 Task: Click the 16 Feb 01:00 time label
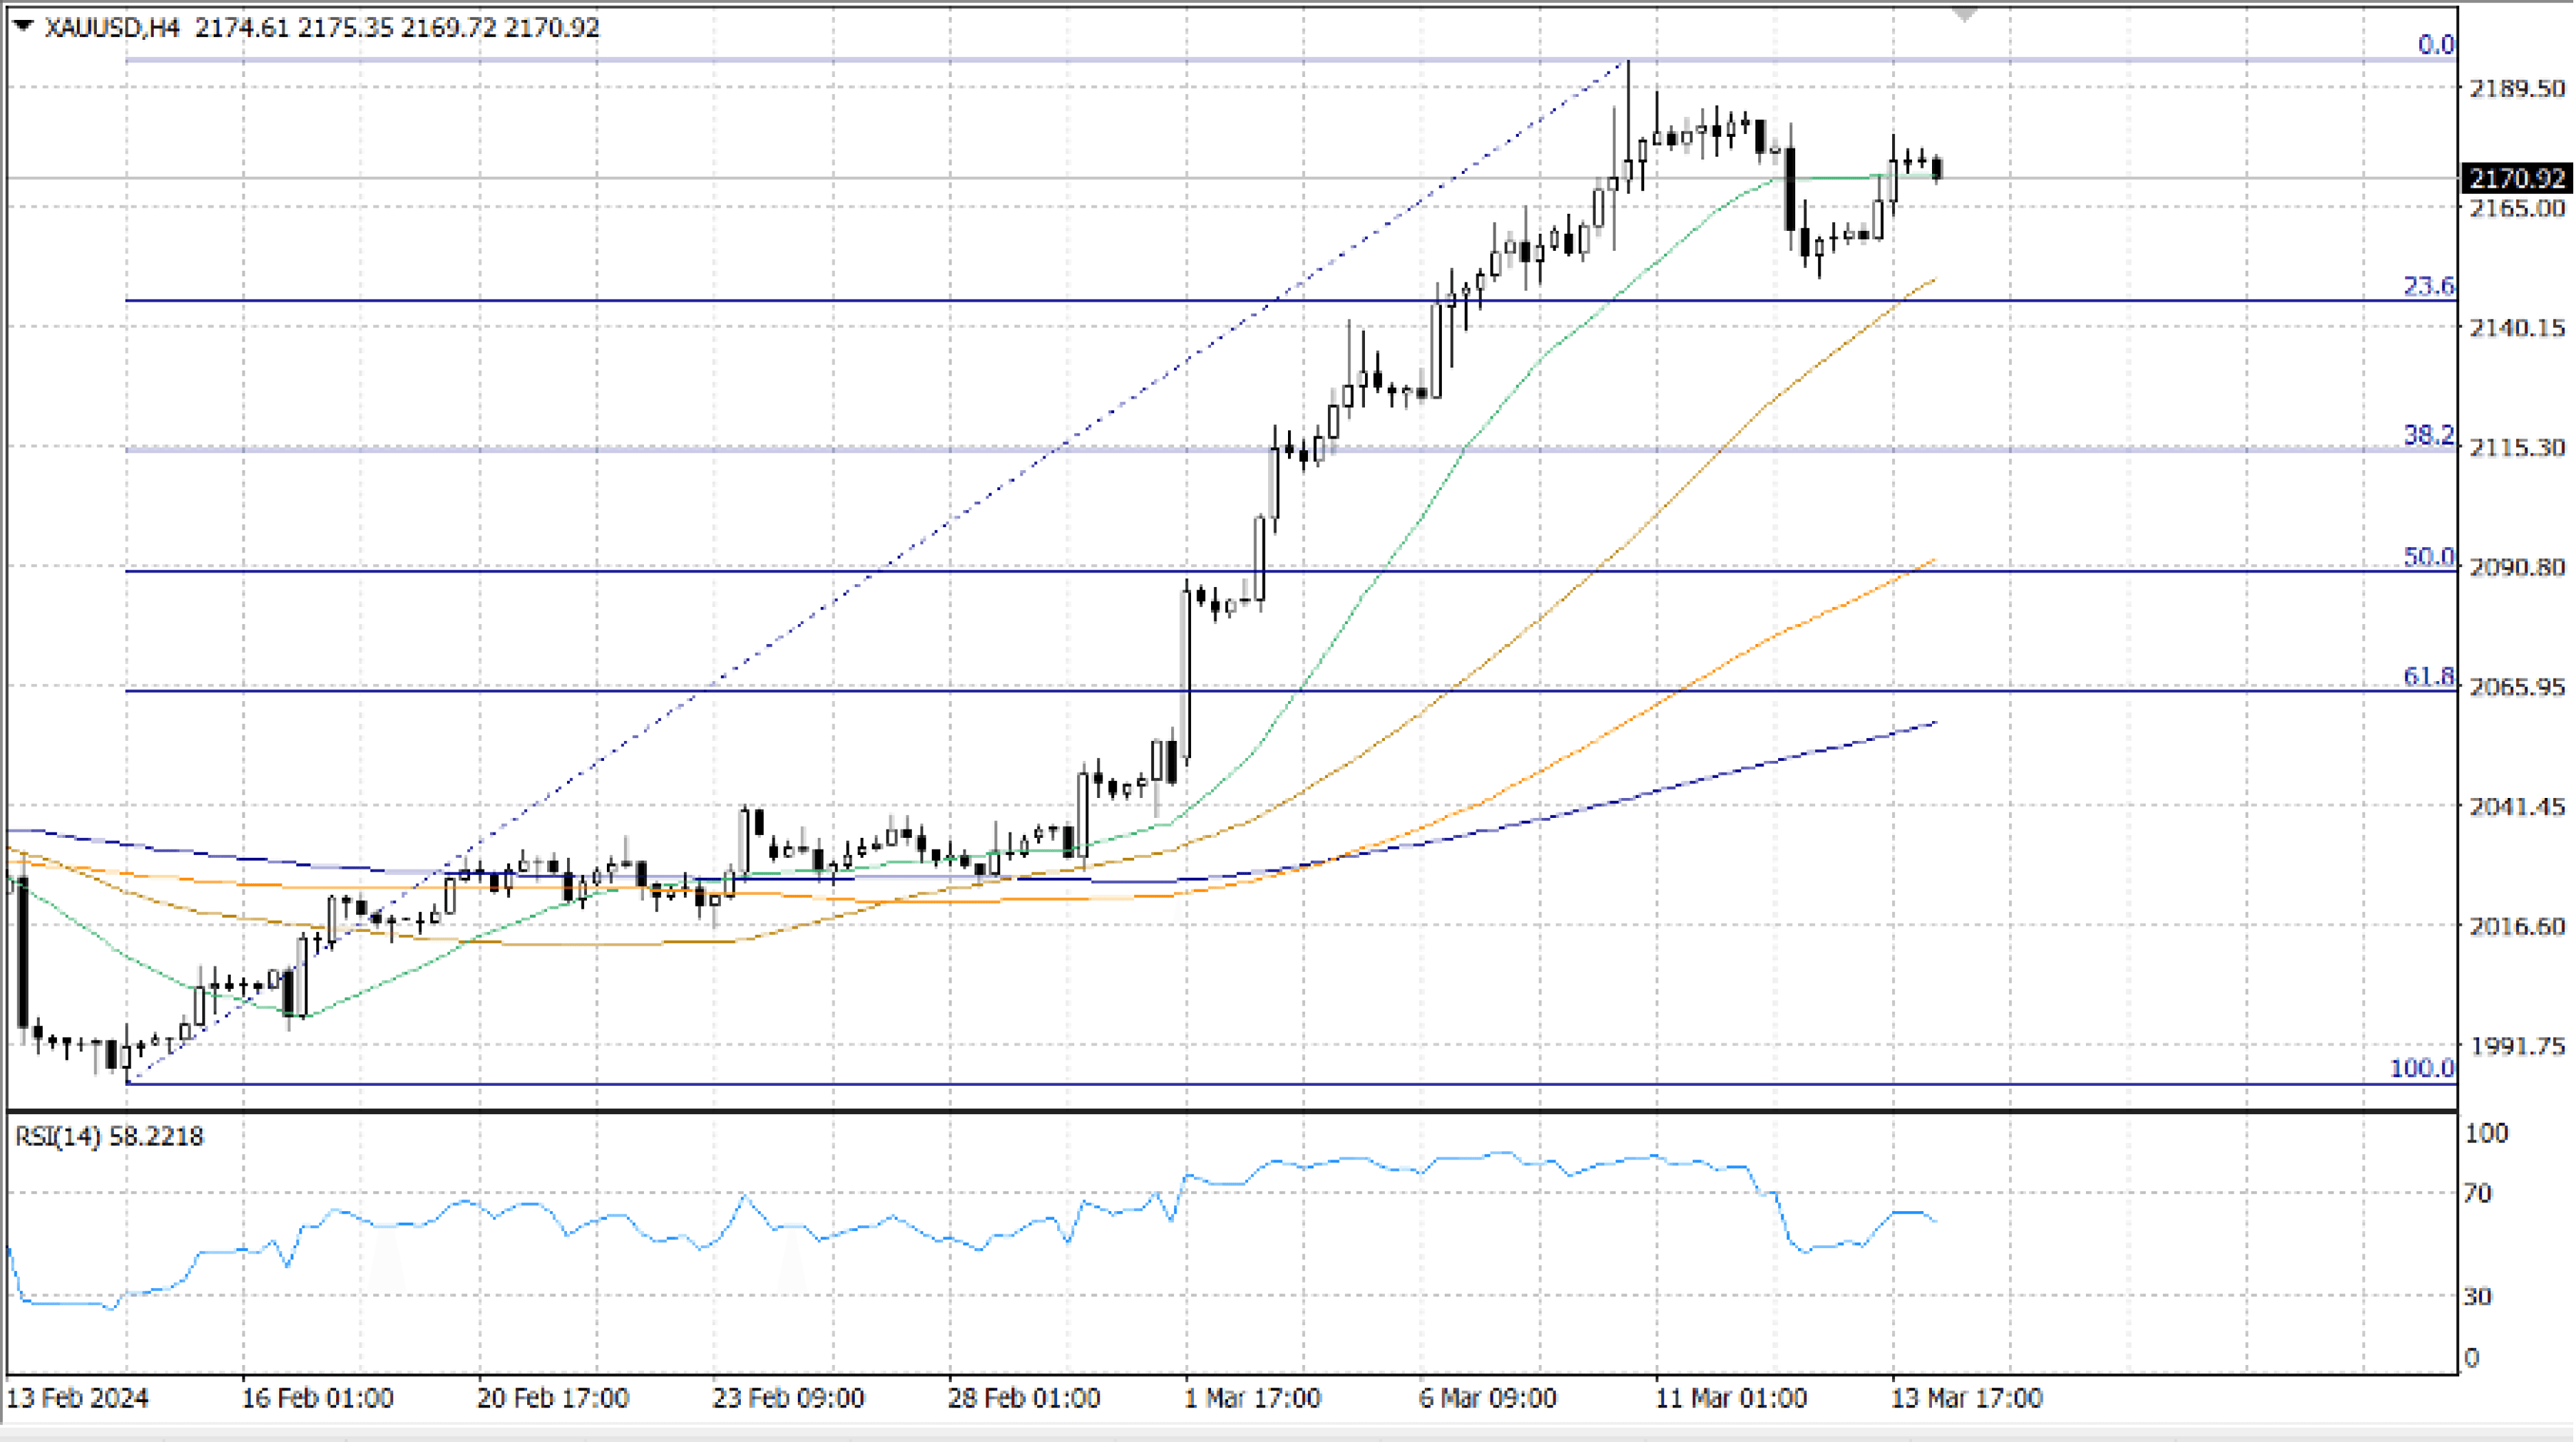point(317,1398)
